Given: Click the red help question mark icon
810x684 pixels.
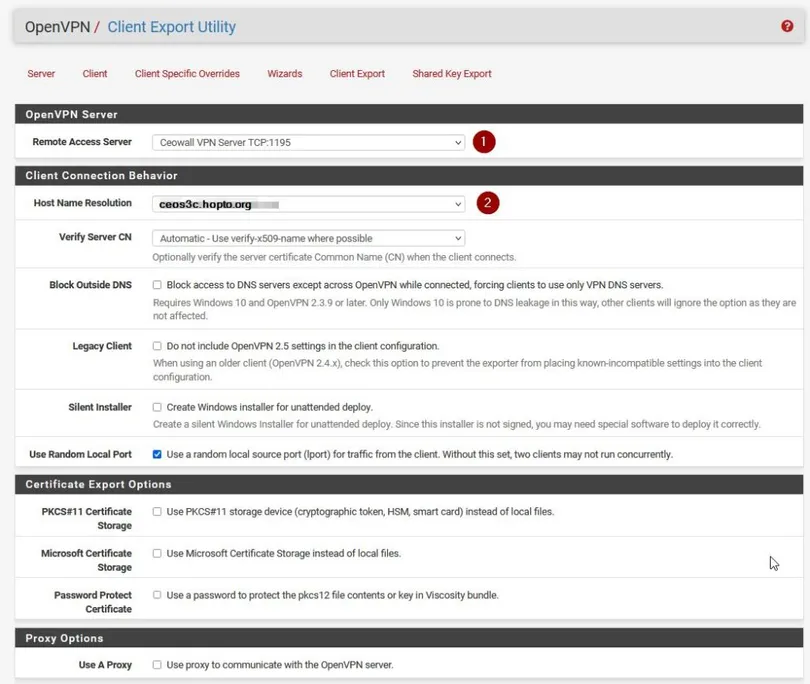Looking at the screenshot, I should tap(787, 26).
